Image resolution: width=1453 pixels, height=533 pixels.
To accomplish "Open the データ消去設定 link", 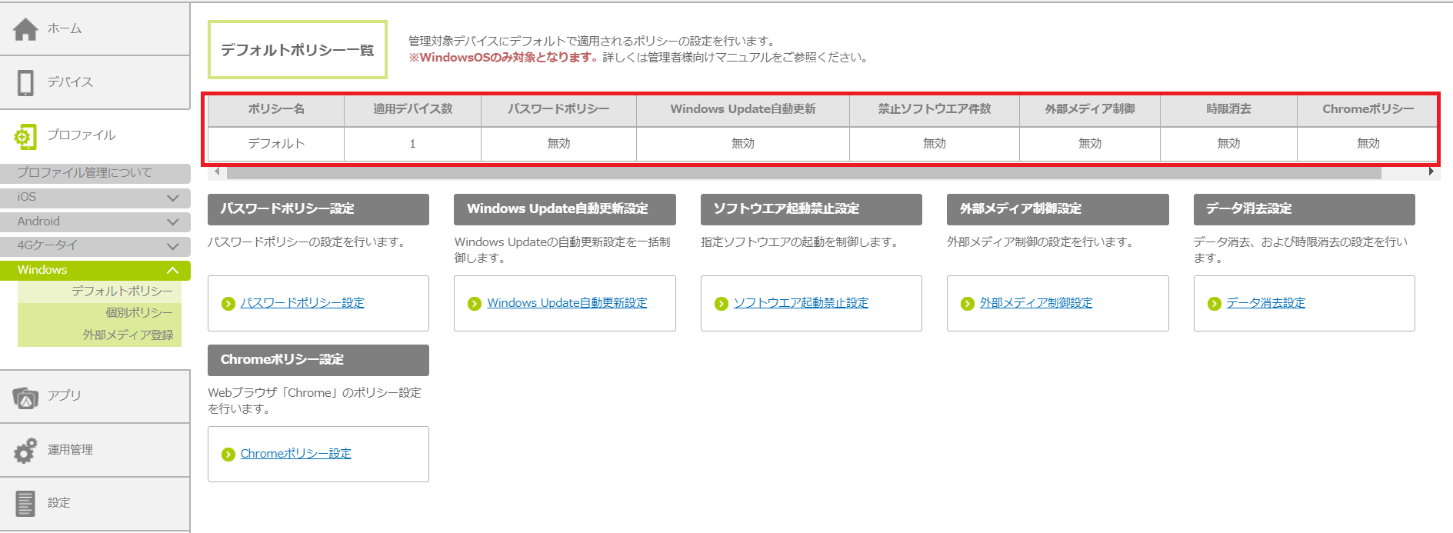I will click(1265, 303).
